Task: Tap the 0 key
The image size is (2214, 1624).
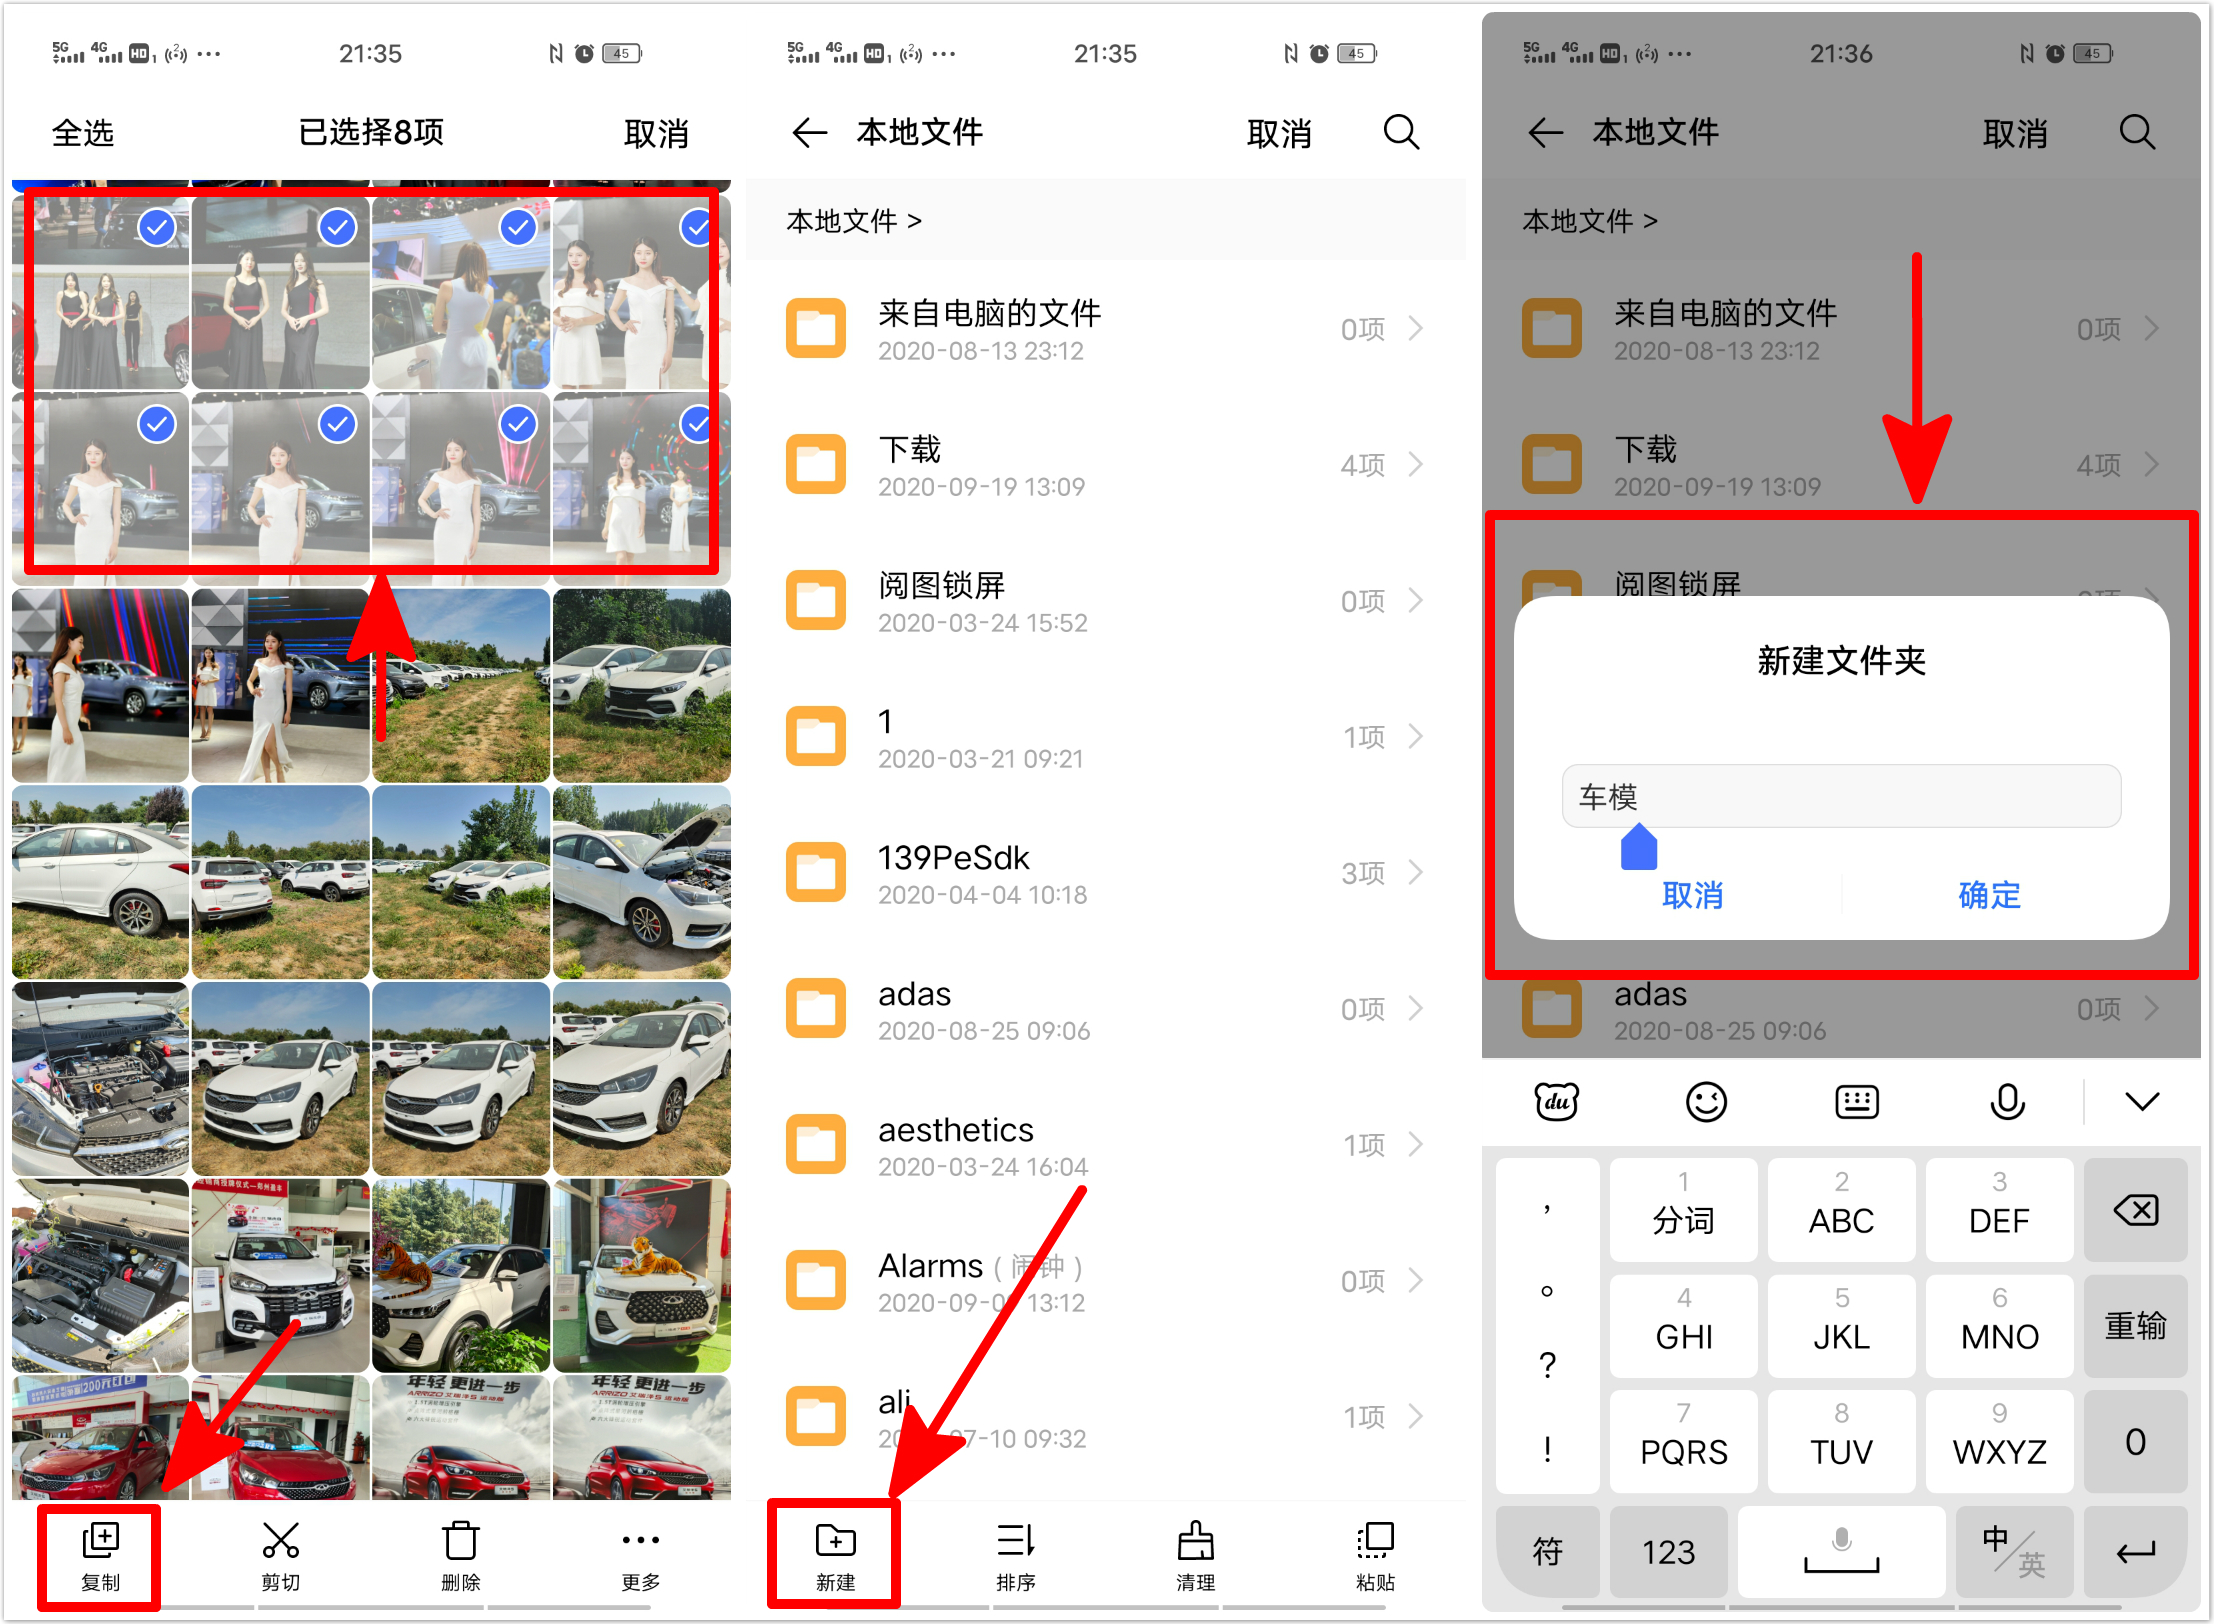Action: pos(2135,1441)
